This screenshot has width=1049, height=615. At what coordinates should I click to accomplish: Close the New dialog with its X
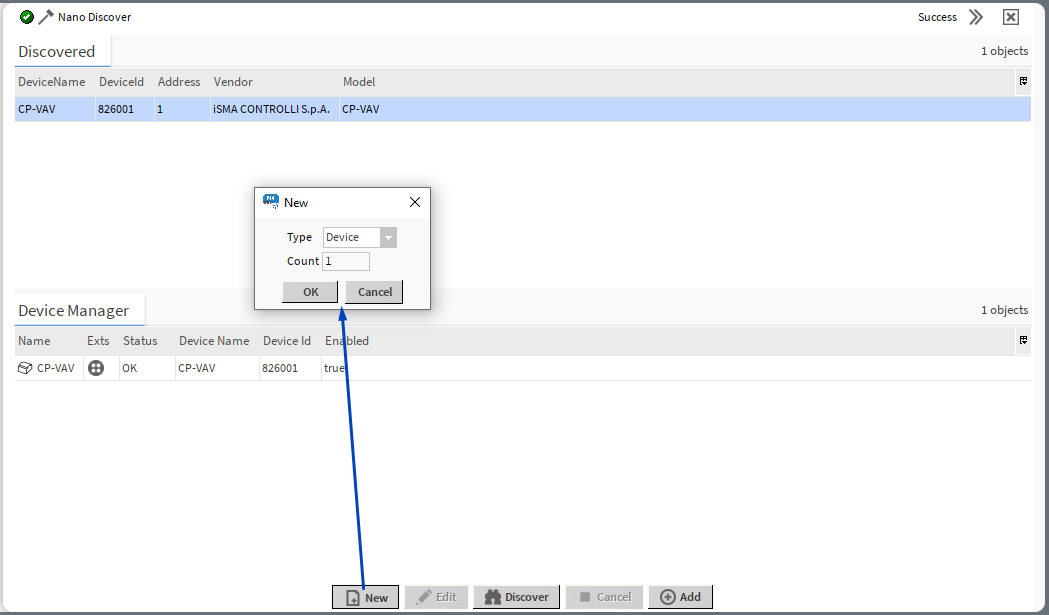[x=414, y=201]
